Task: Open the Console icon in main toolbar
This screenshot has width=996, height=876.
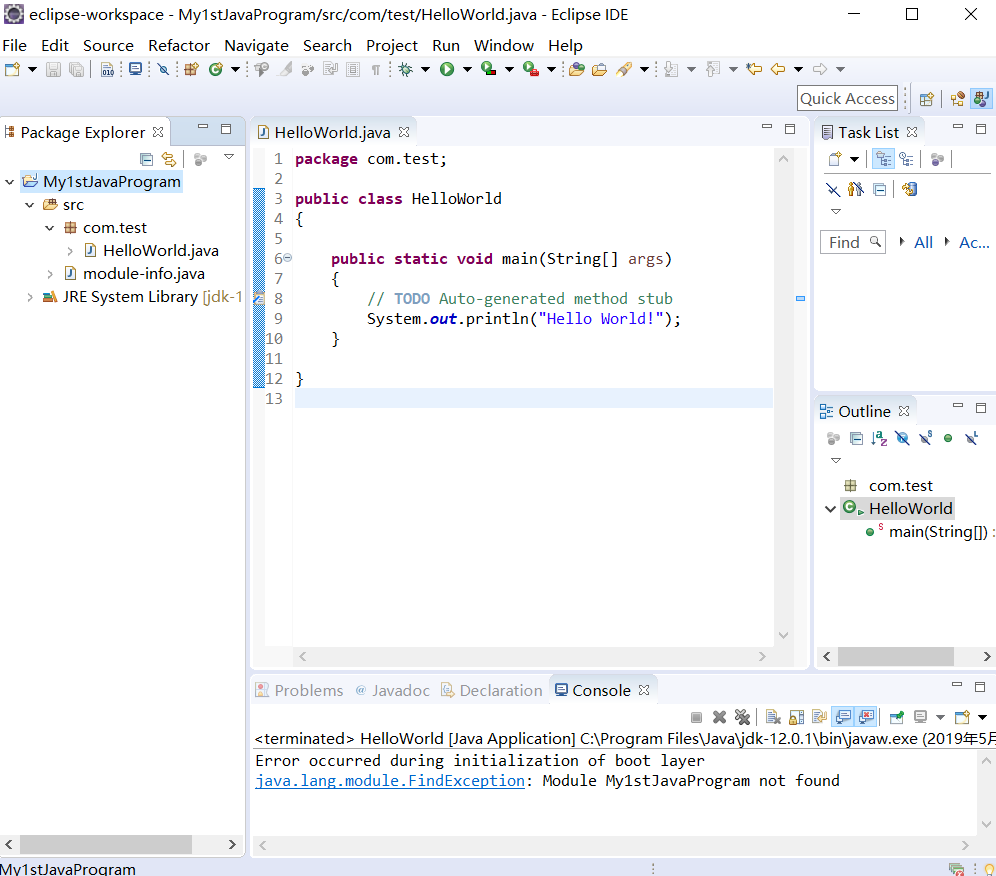Action: point(135,69)
